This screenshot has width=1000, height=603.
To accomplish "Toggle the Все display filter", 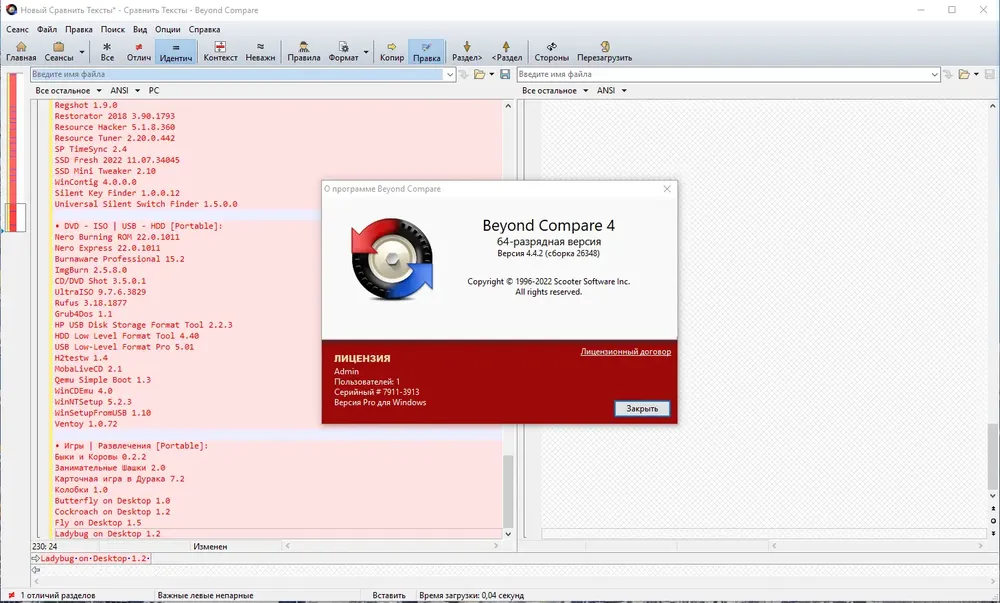I will pos(107,52).
